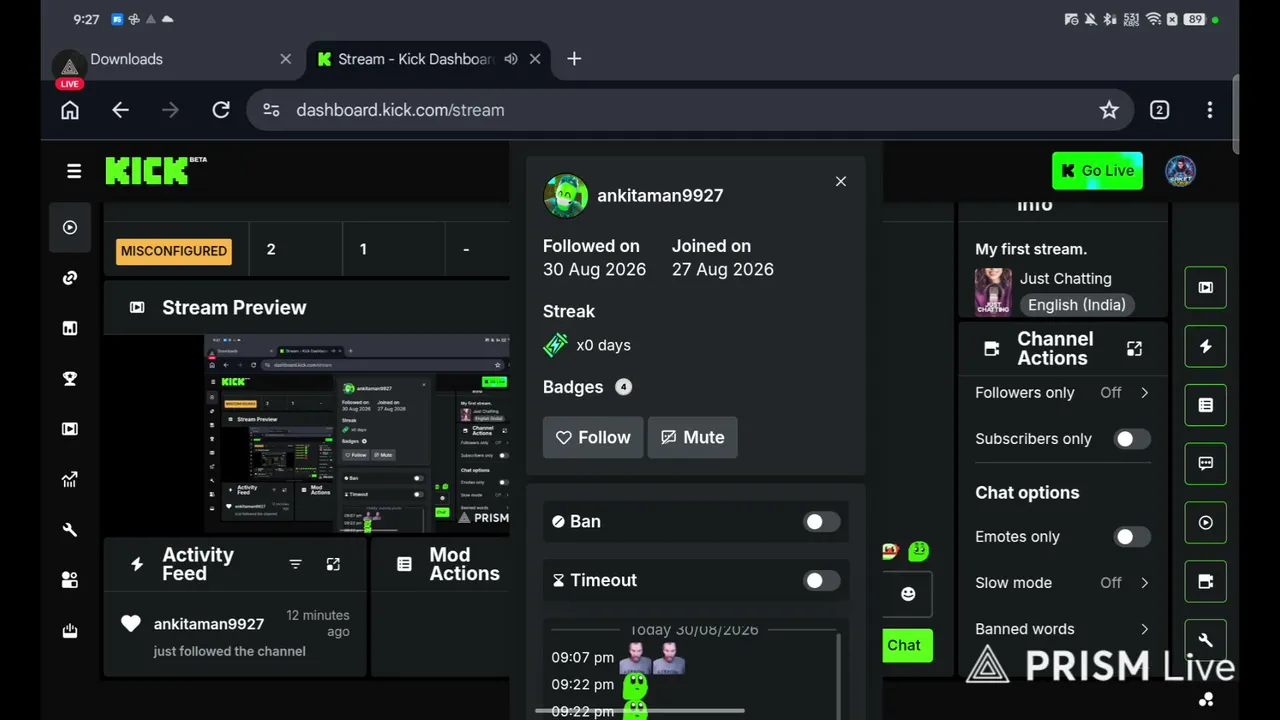Expand Followers only settings
This screenshot has width=1280, height=720.
click(x=1144, y=393)
